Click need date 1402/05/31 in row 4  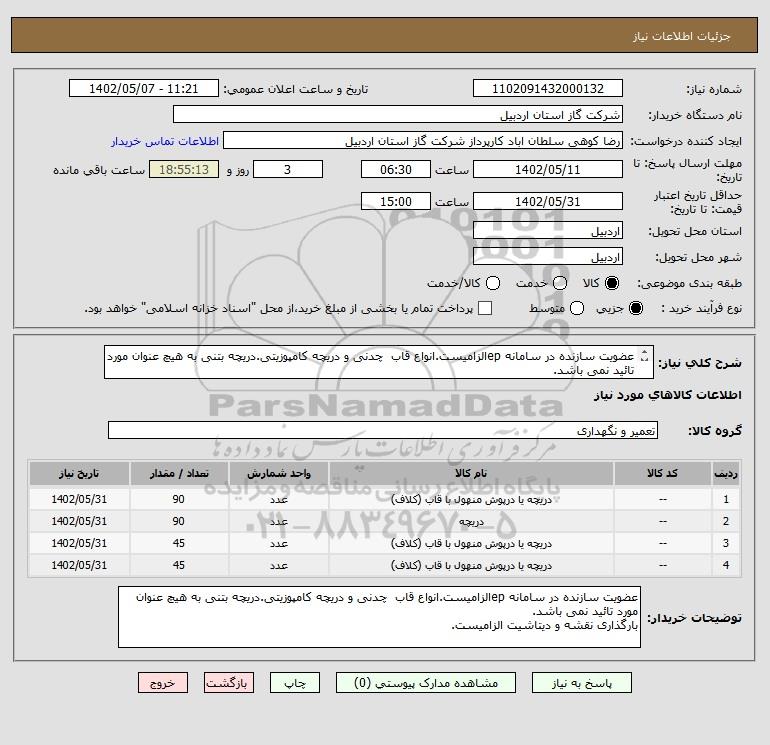pos(79,565)
